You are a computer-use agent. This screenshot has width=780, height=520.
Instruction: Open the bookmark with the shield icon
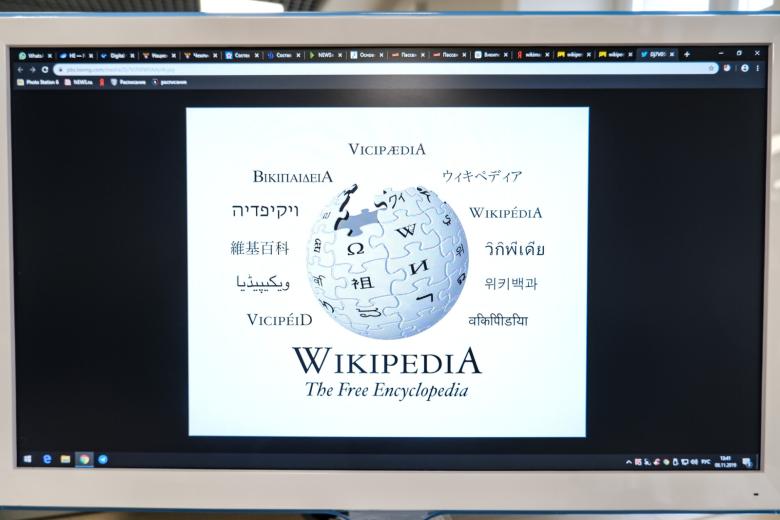point(128,82)
